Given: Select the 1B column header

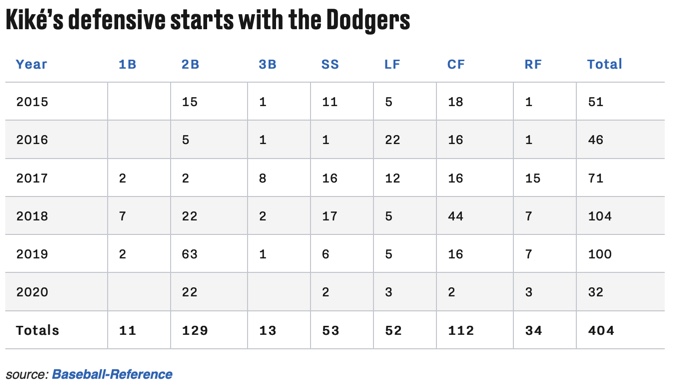Looking at the screenshot, I should [128, 64].
